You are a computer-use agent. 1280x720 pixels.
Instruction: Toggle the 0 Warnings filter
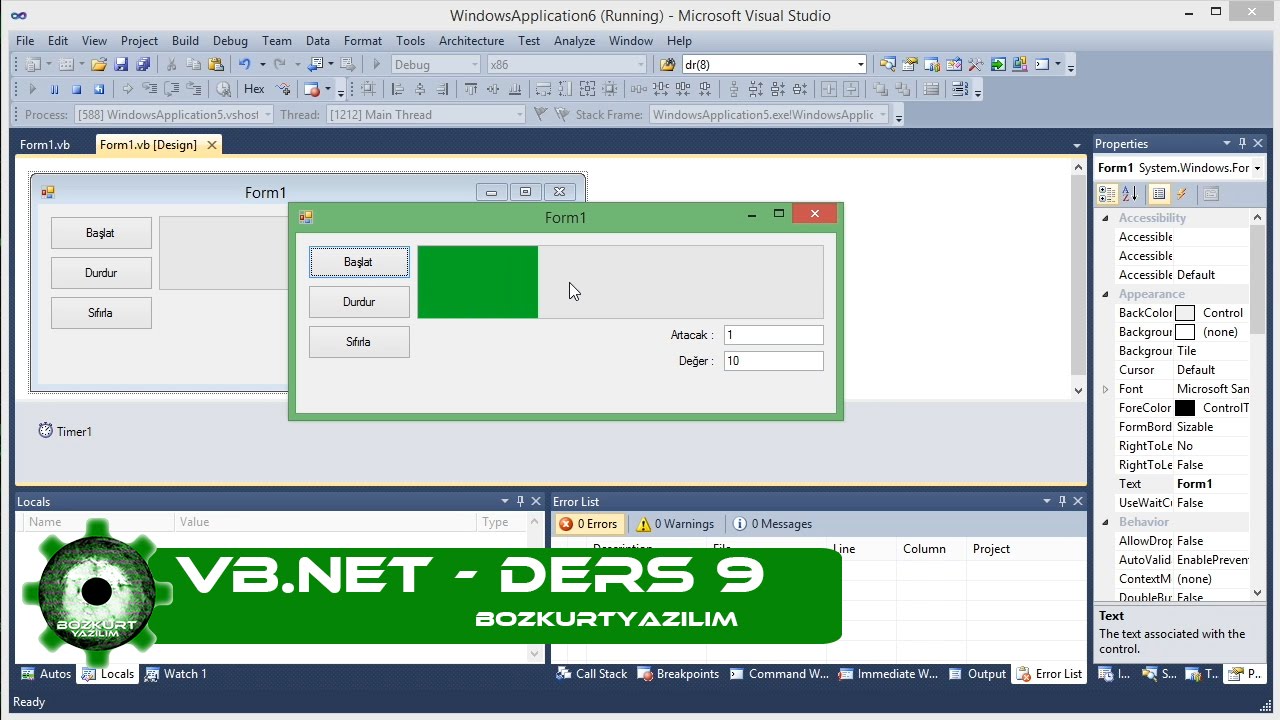675,524
